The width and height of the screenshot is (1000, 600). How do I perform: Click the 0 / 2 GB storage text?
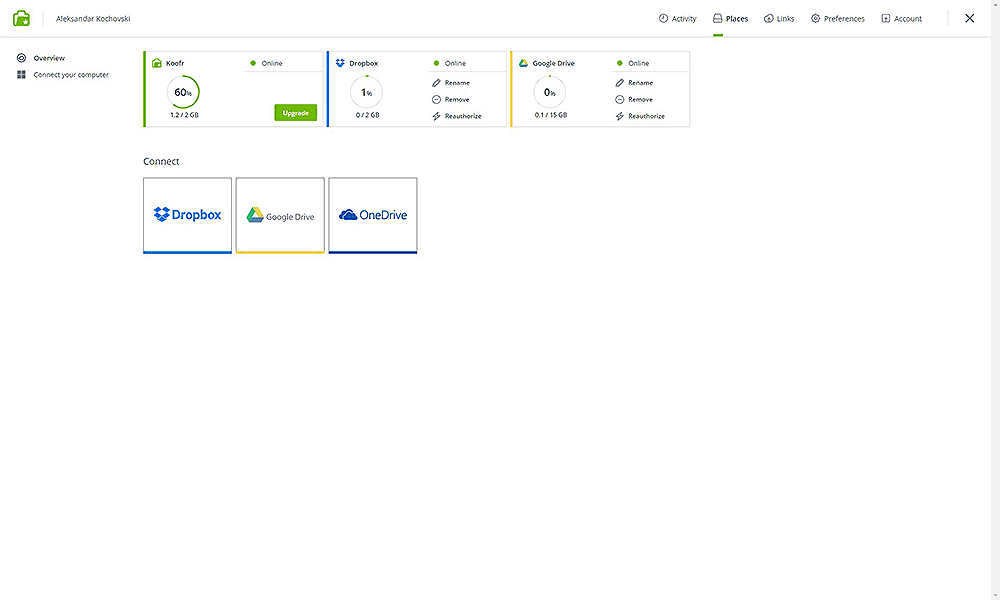367,115
